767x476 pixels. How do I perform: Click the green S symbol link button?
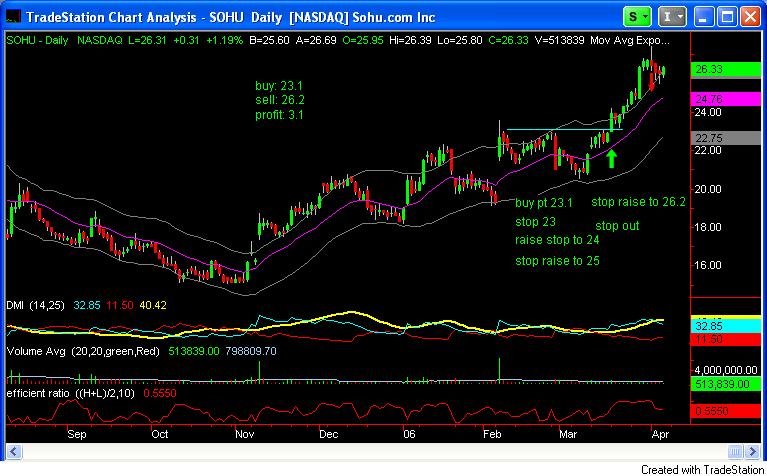tap(637, 17)
